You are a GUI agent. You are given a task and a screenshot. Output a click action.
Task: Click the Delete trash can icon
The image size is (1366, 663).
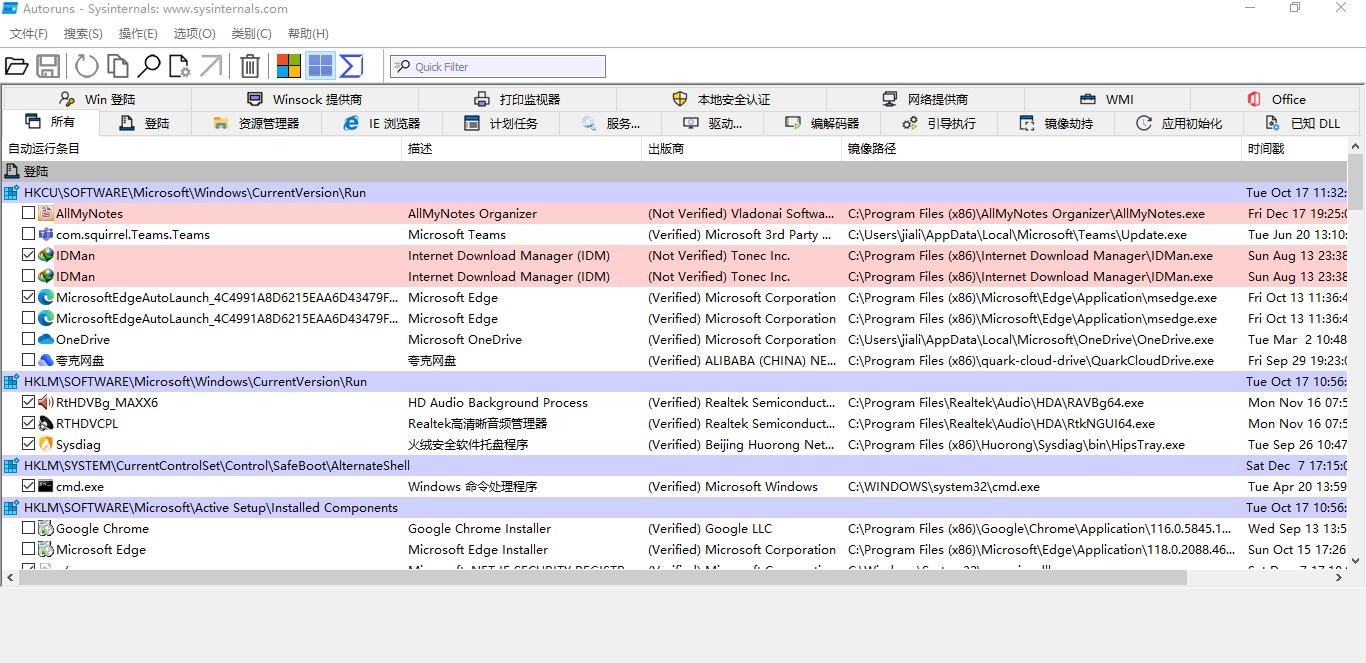[250, 67]
